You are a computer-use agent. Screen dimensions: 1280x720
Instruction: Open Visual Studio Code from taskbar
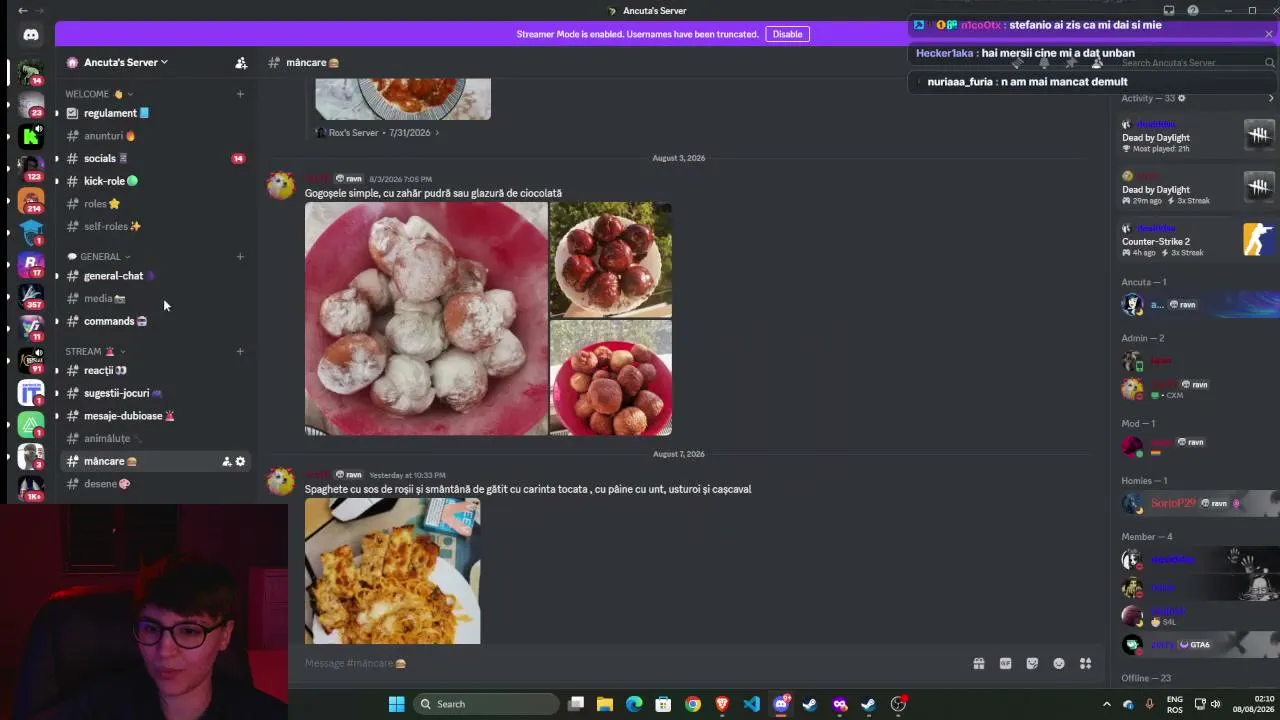coord(751,704)
